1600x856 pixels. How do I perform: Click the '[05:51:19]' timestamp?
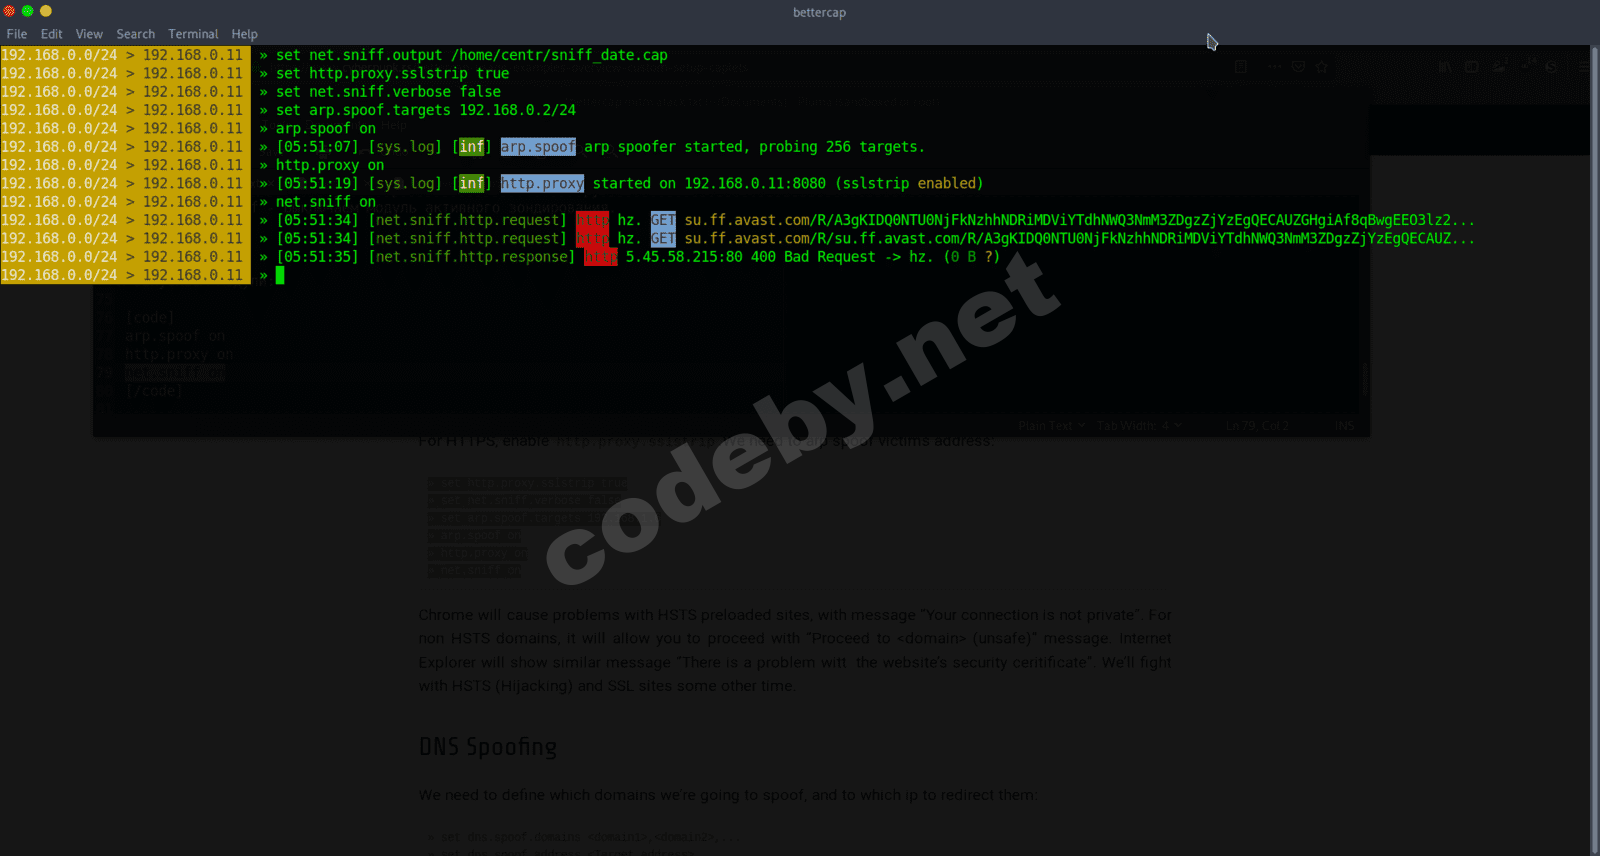[x=317, y=183]
